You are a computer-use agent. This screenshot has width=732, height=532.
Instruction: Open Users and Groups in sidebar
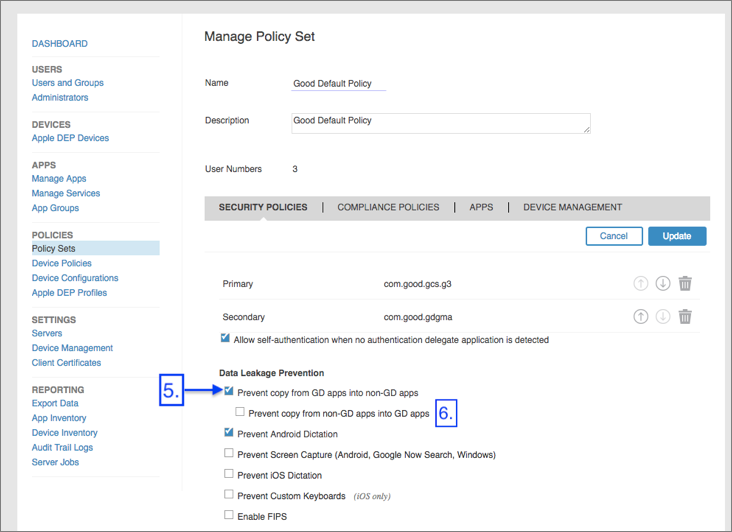point(67,83)
